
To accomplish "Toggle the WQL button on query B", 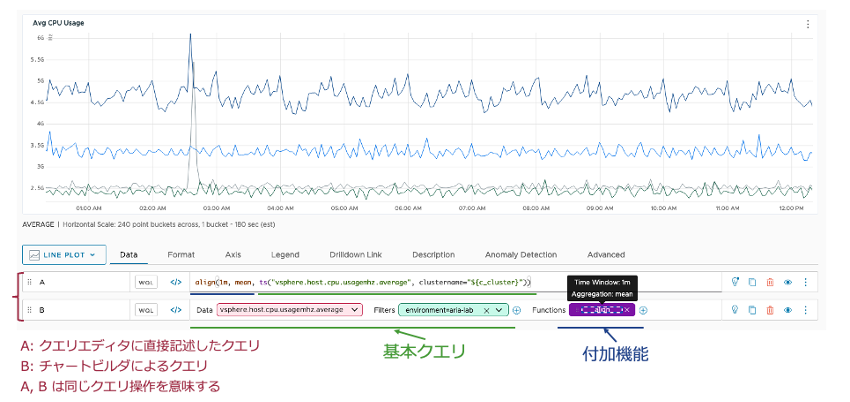I will (x=145, y=310).
